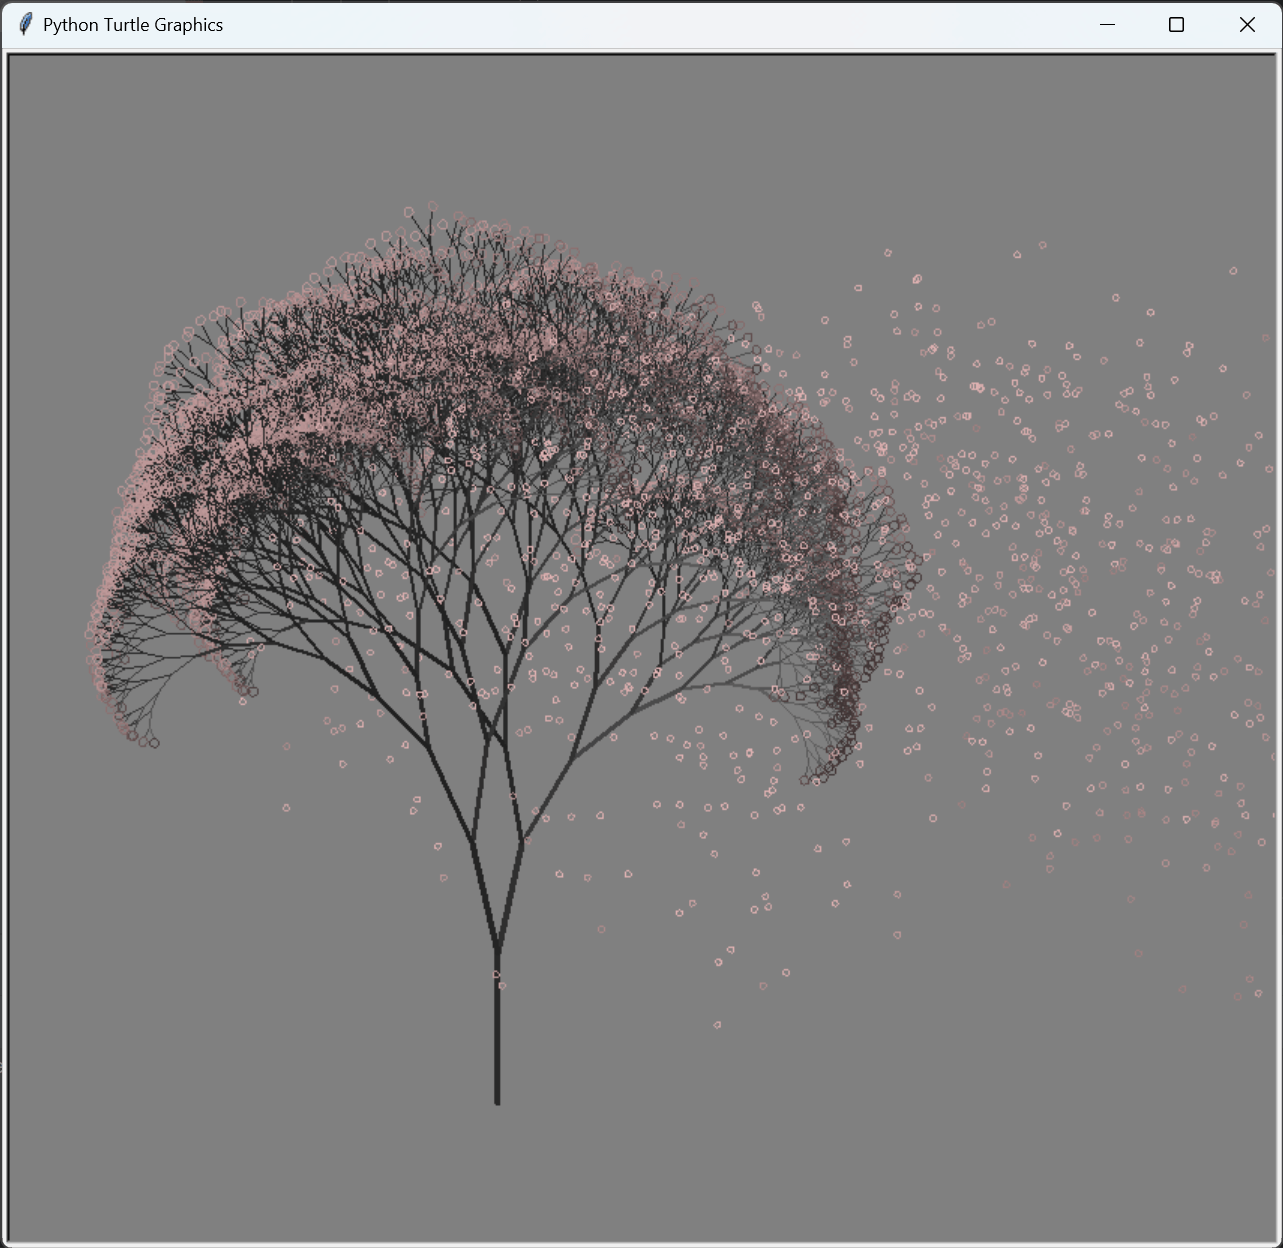Click the lowest right-side drooping branch tip
Viewport: 1283px width, 1248px height.
805,780
